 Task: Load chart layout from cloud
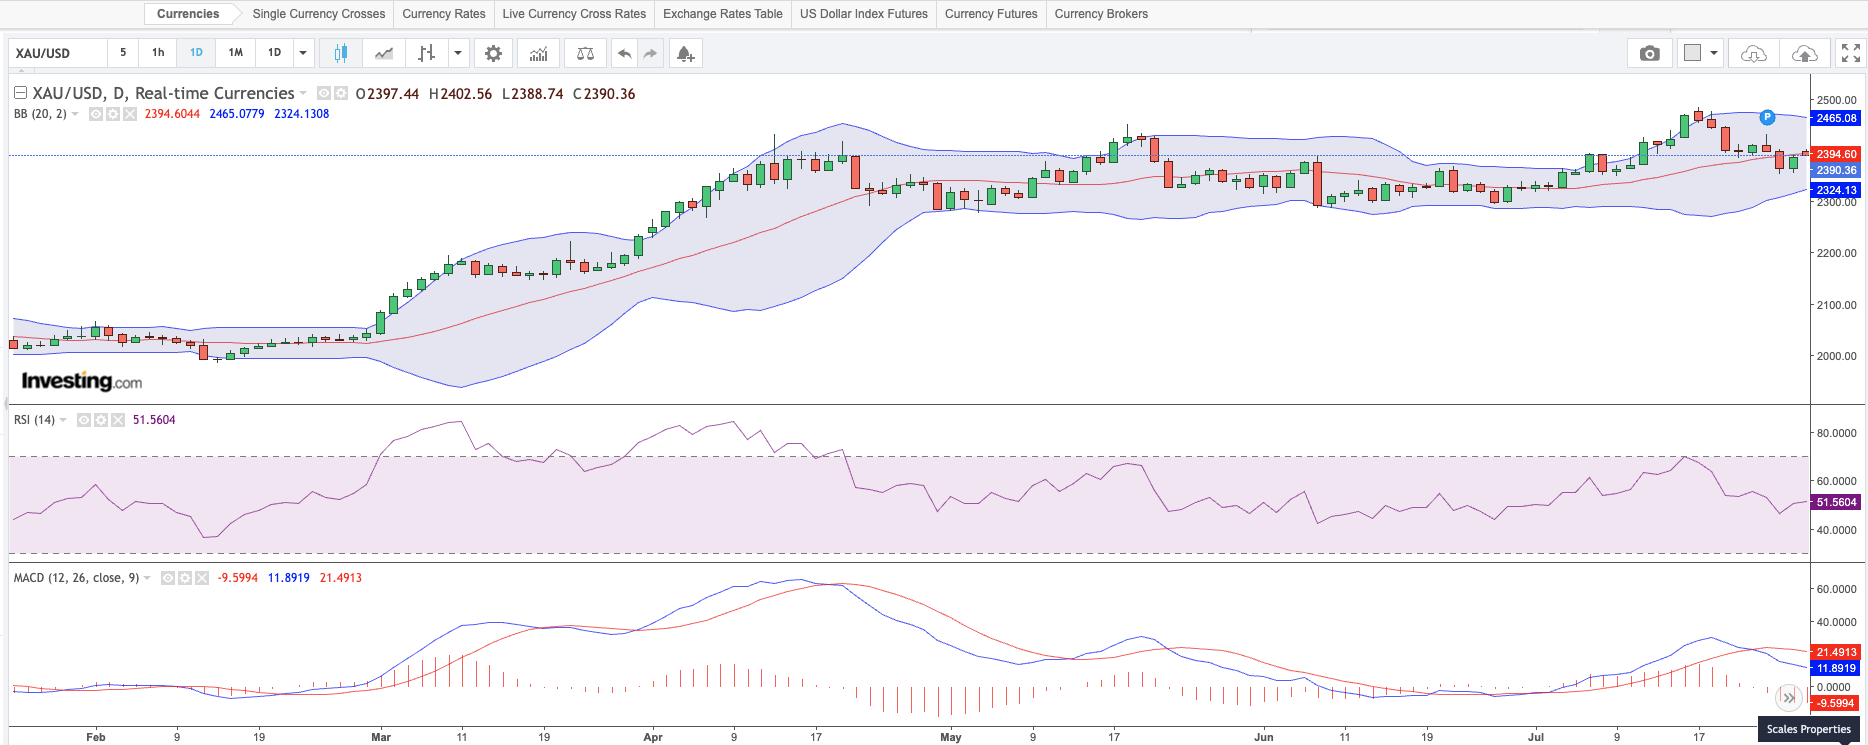1754,53
